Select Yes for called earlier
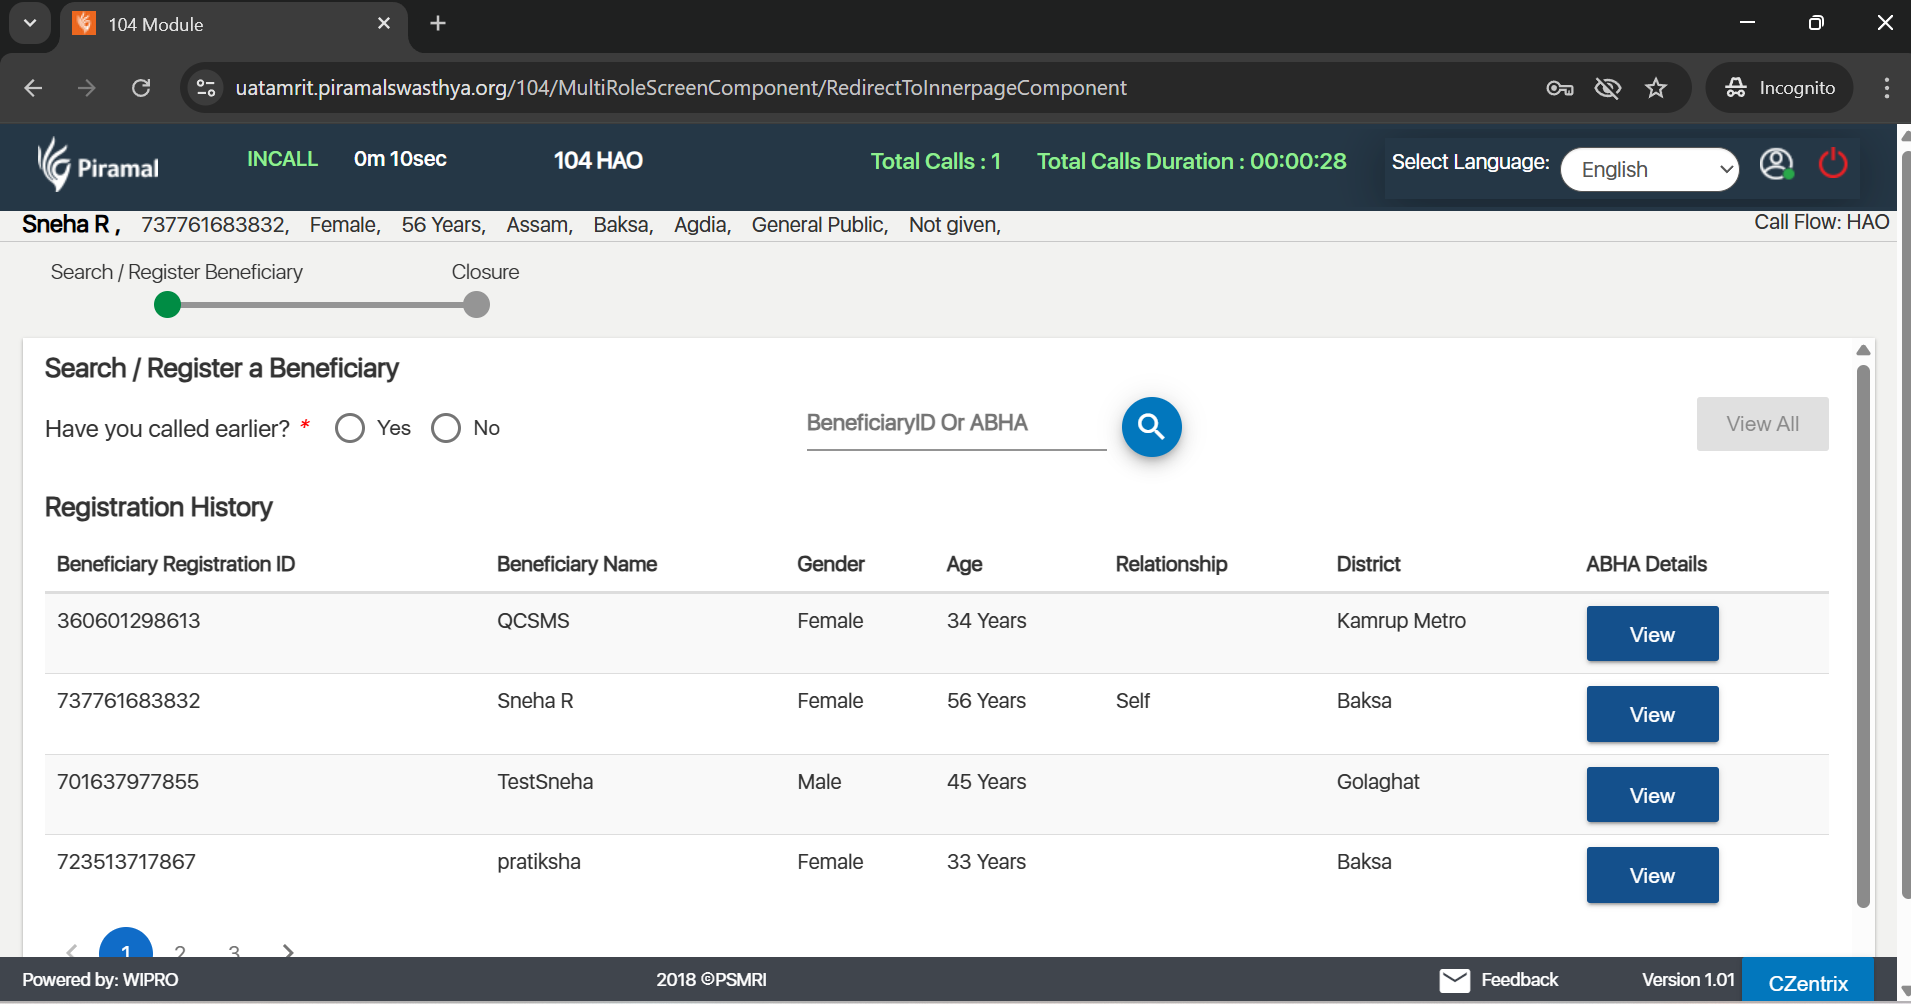The image size is (1911, 1004). (x=350, y=428)
